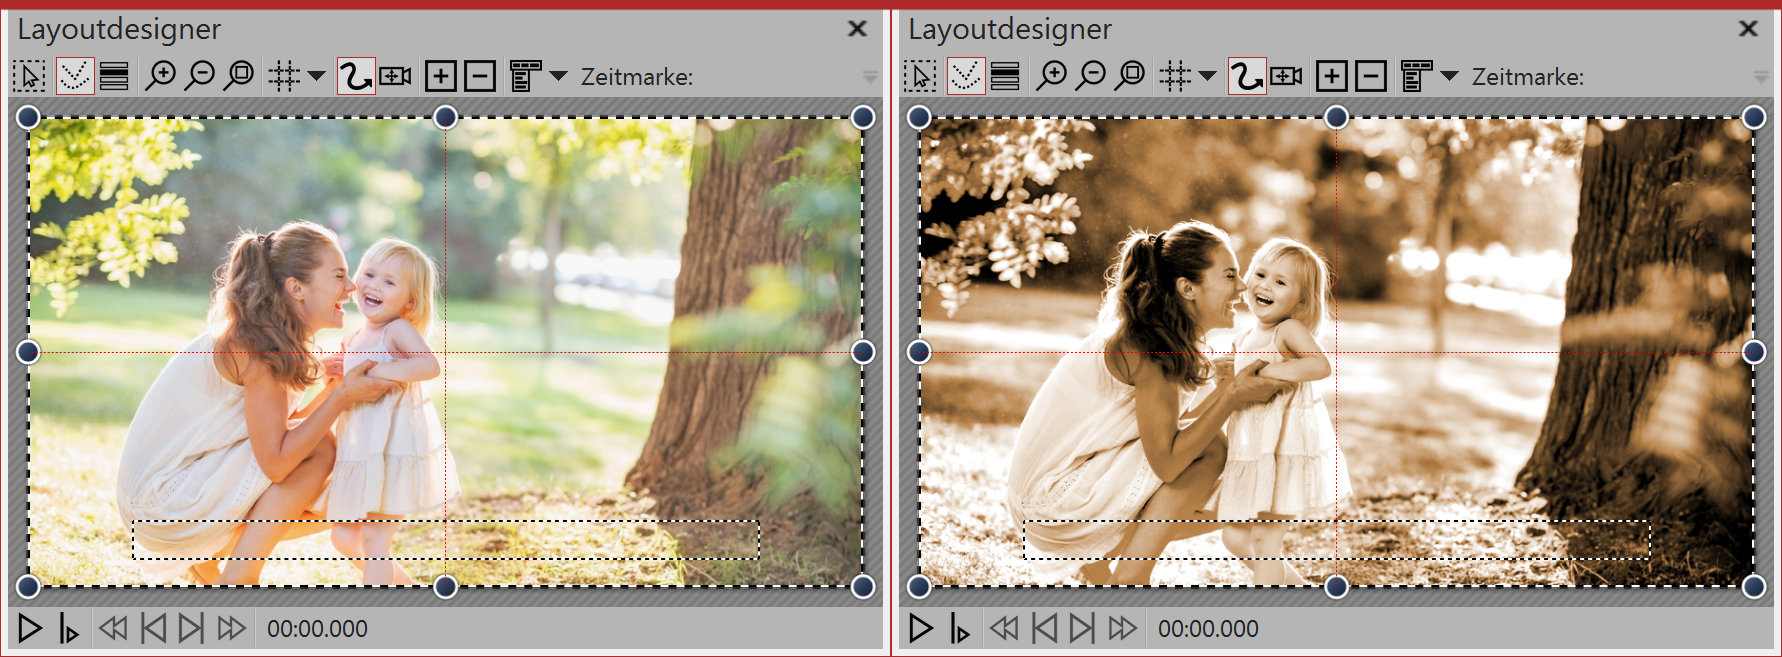This screenshot has width=1782, height=657.
Task: Click camera pan icon in left Layoutdesigner
Action: click(x=395, y=76)
